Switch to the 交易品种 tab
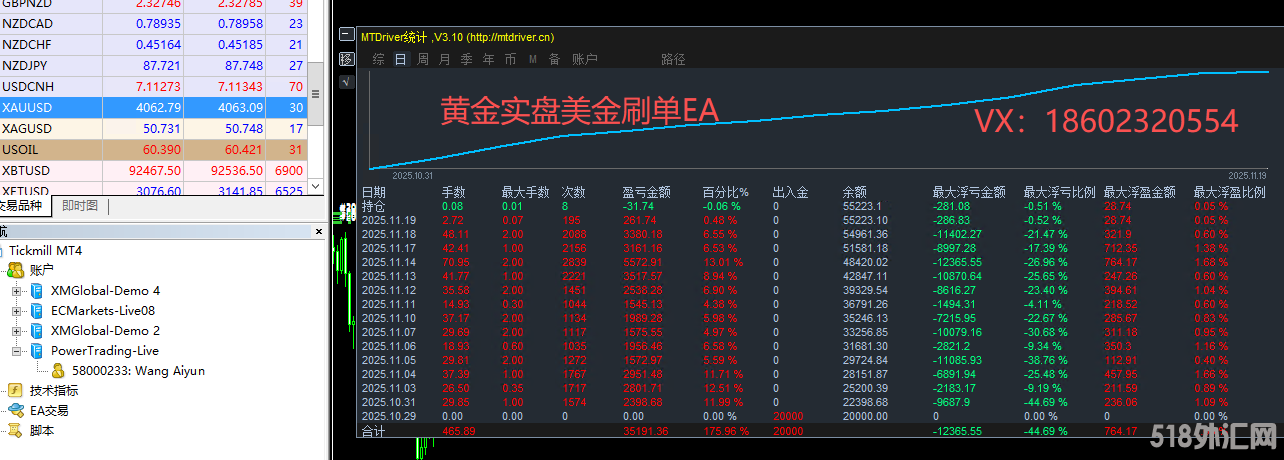 23,206
